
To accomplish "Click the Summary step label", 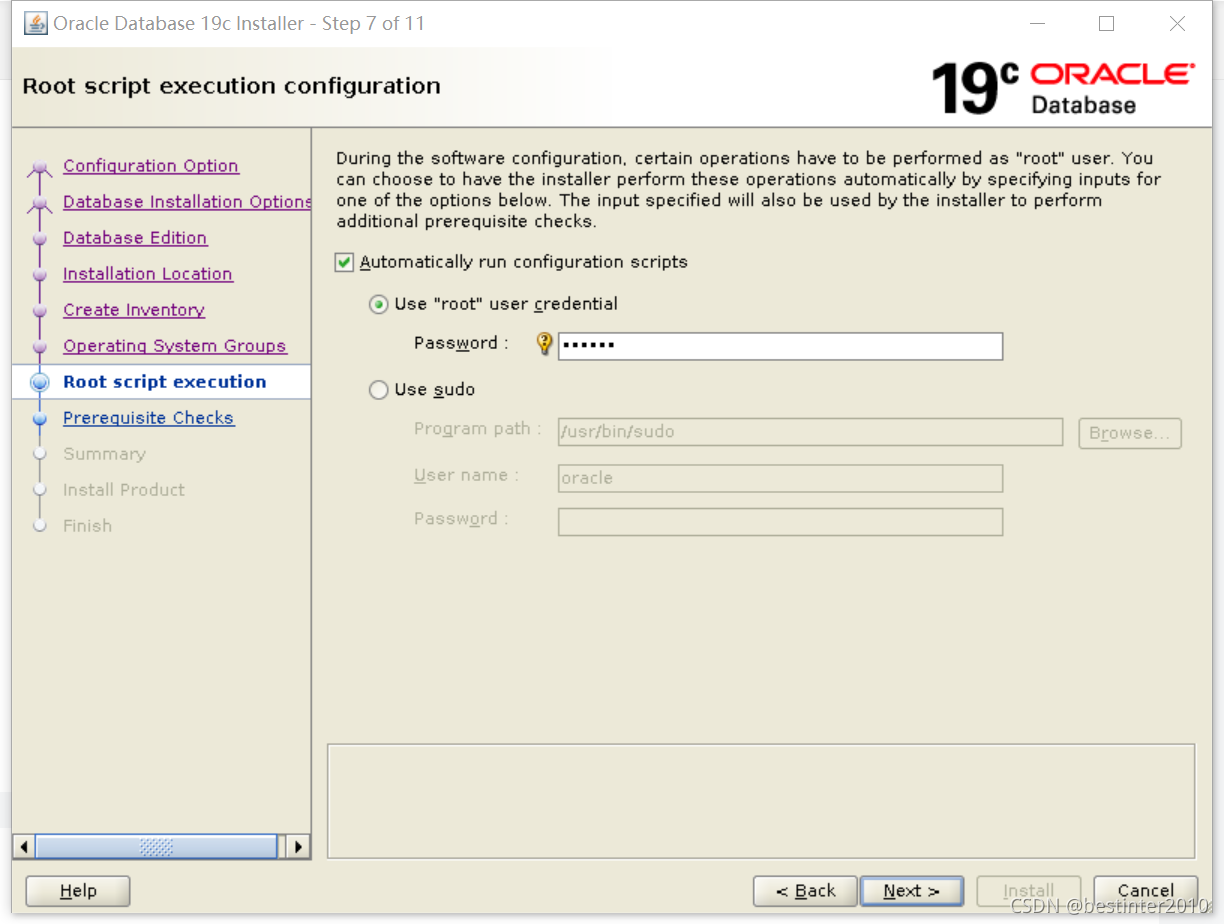I will click(104, 454).
